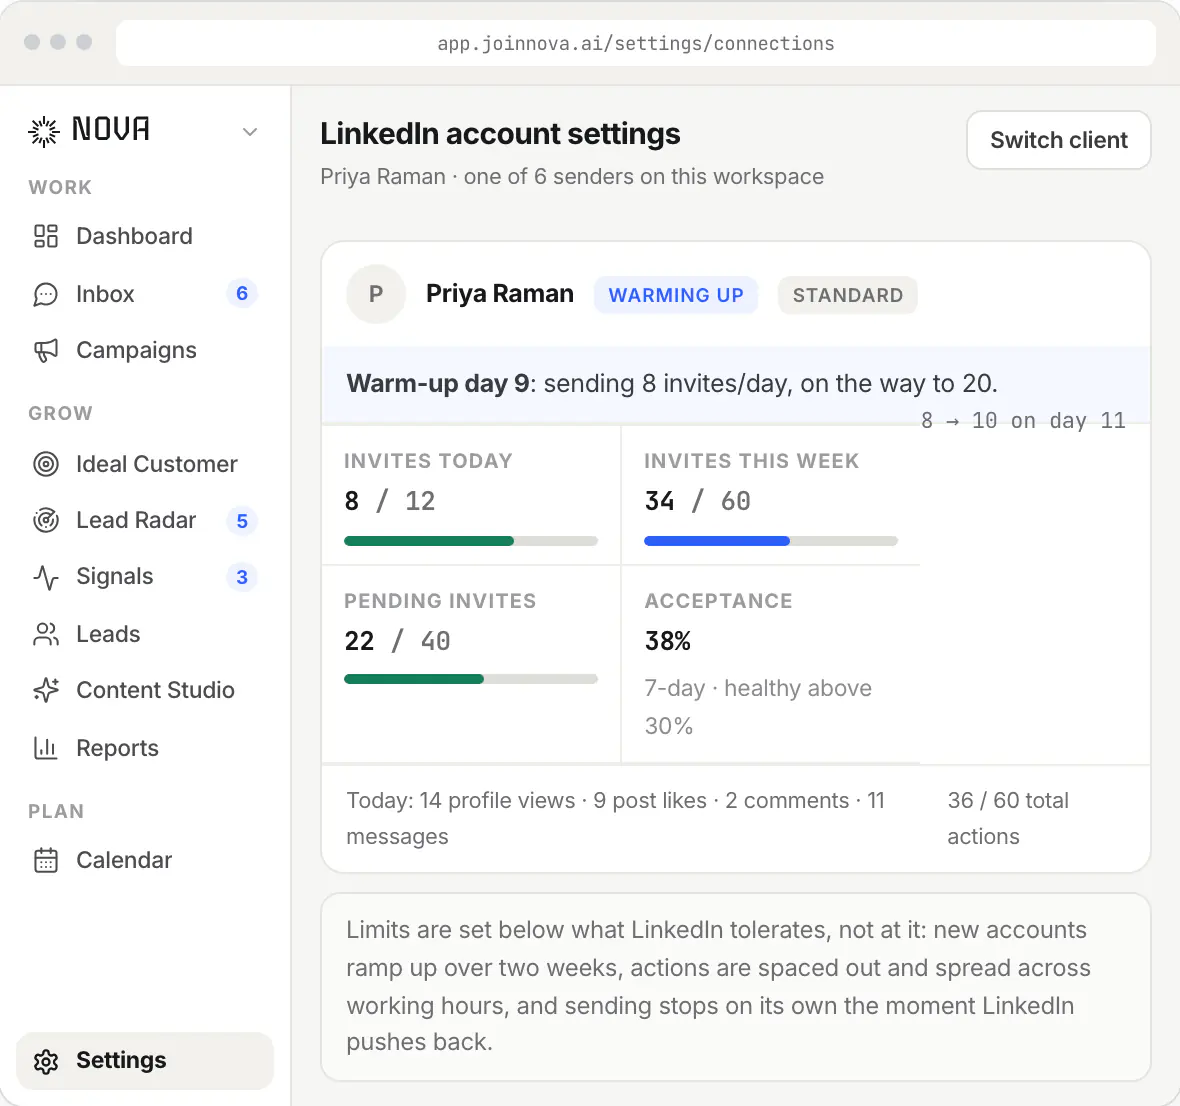Screen dimensions: 1180x1106
Task: Click the Lead Radar badge showing 5
Action: pyautogui.click(x=242, y=521)
